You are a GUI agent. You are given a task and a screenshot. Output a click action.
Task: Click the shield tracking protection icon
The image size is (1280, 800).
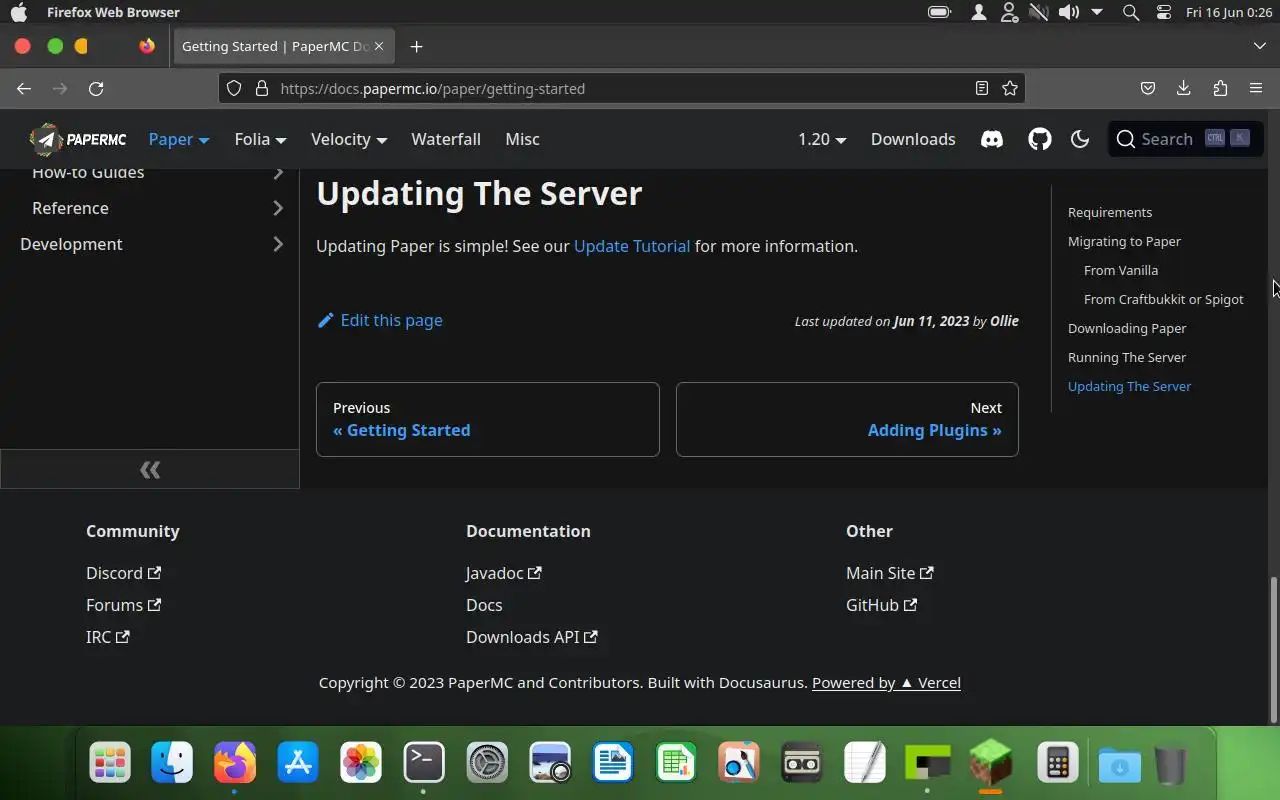(x=234, y=88)
